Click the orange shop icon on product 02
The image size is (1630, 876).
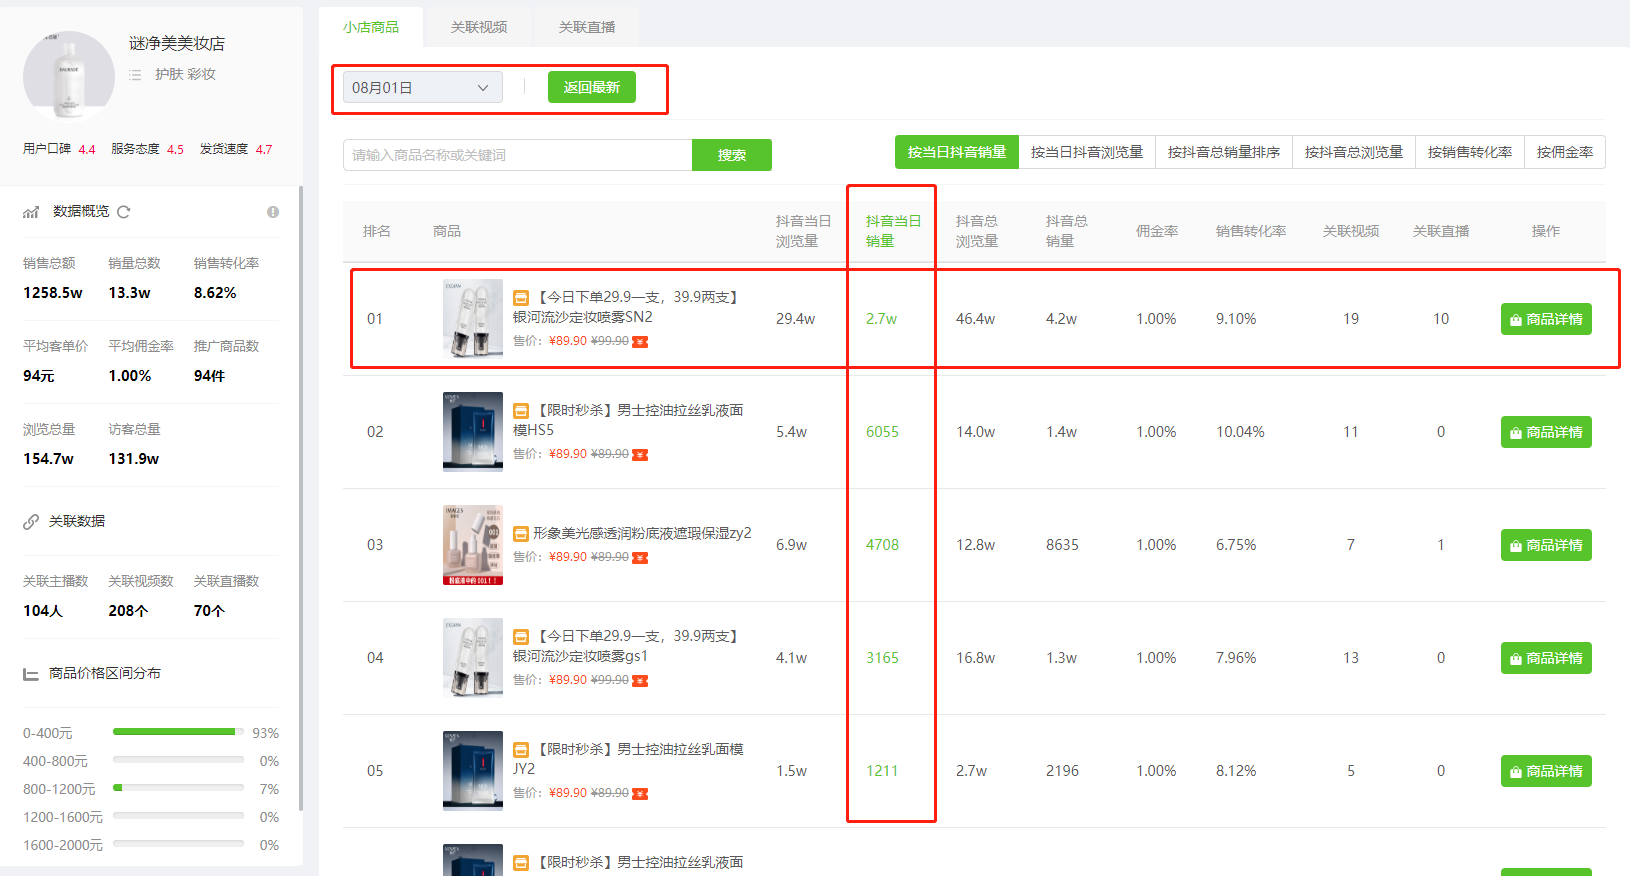tap(521, 411)
